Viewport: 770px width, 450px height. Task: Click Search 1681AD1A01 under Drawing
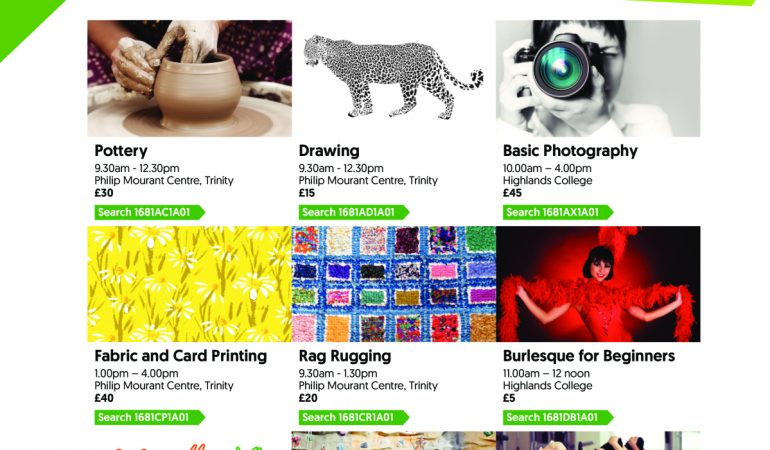pyautogui.click(x=354, y=212)
